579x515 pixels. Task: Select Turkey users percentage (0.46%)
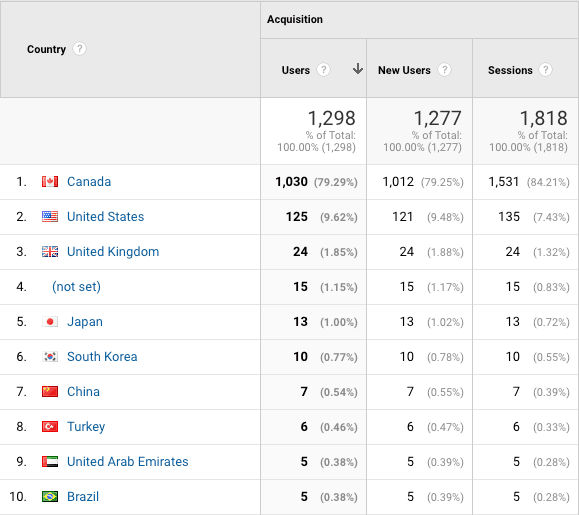(x=339, y=427)
